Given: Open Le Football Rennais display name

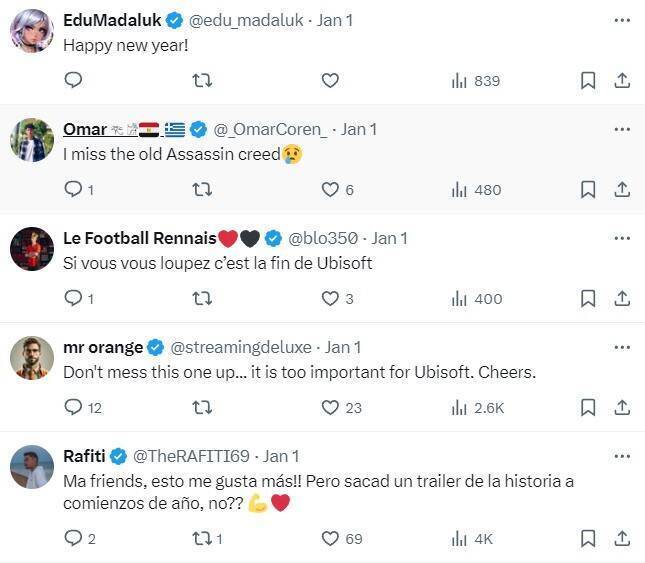Looking at the screenshot, I should (139, 238).
